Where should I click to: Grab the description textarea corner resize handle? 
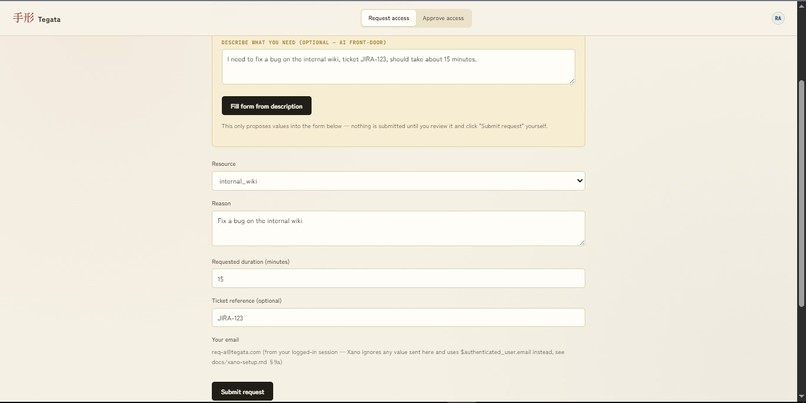click(572, 81)
